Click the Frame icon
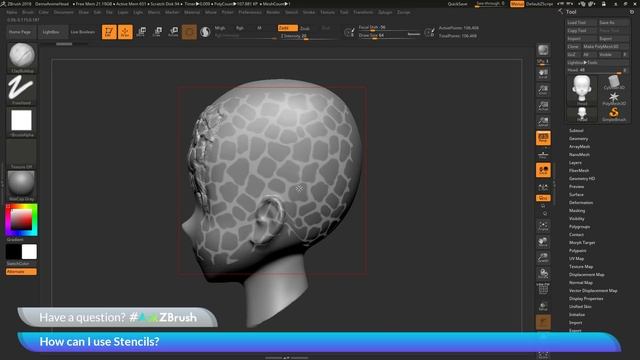Image resolution: width=640 pixels, height=360 pixels. (543, 226)
